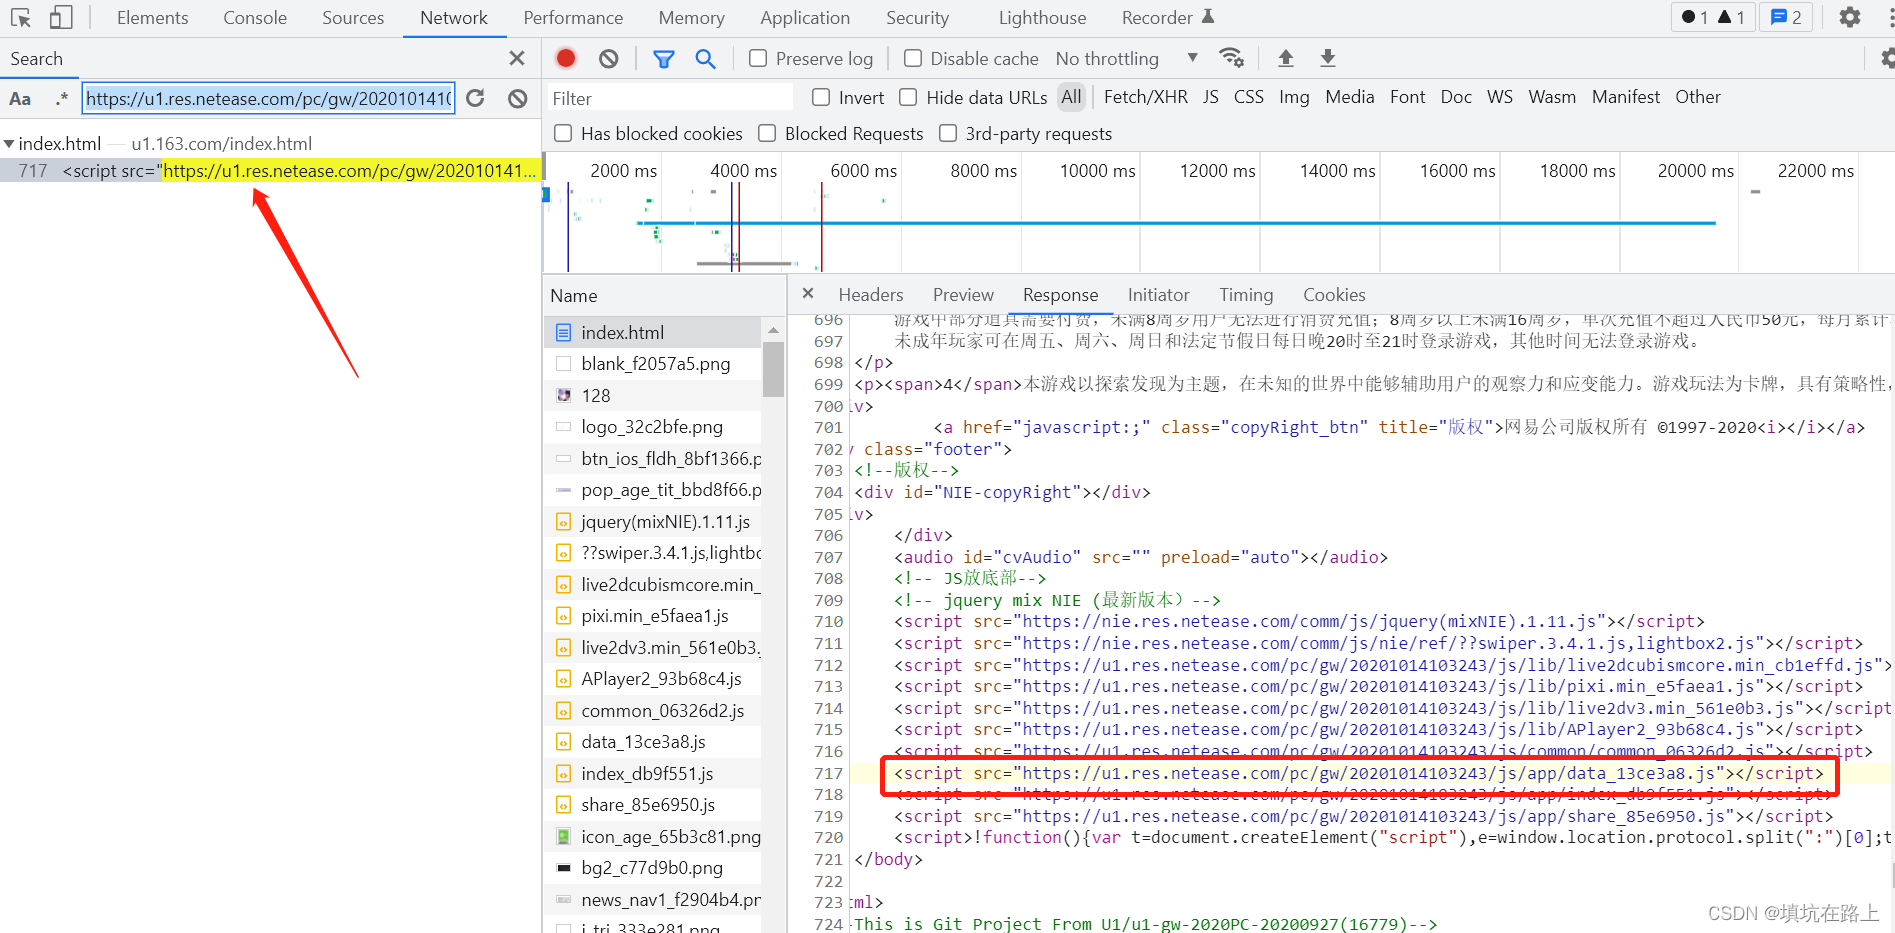Check Blocked Requests option
Screen dimensions: 1895x933
click(767, 133)
